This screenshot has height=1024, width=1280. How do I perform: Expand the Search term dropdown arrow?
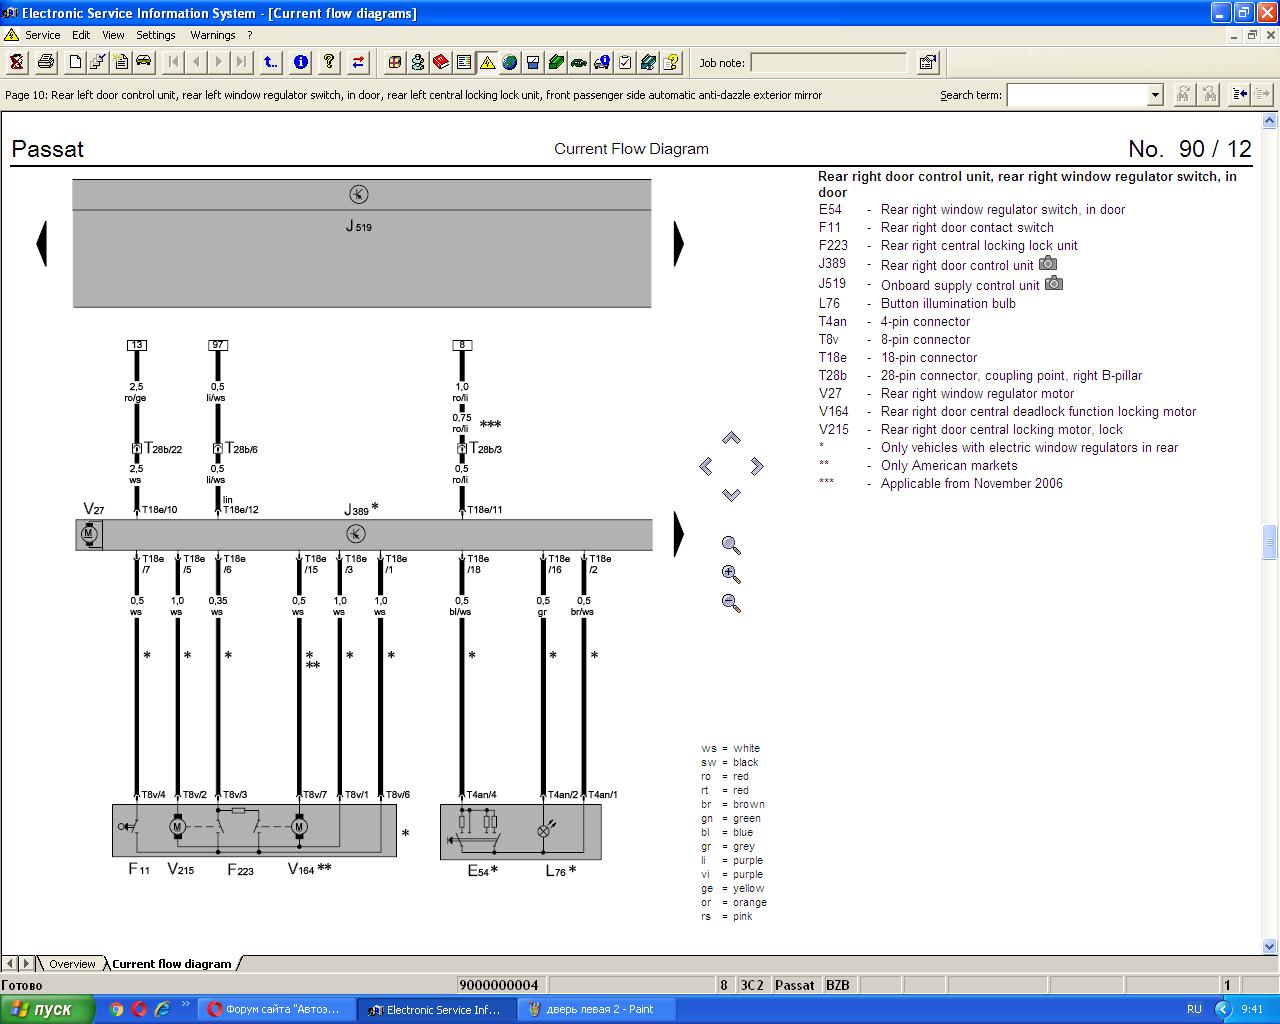[x=1156, y=95]
